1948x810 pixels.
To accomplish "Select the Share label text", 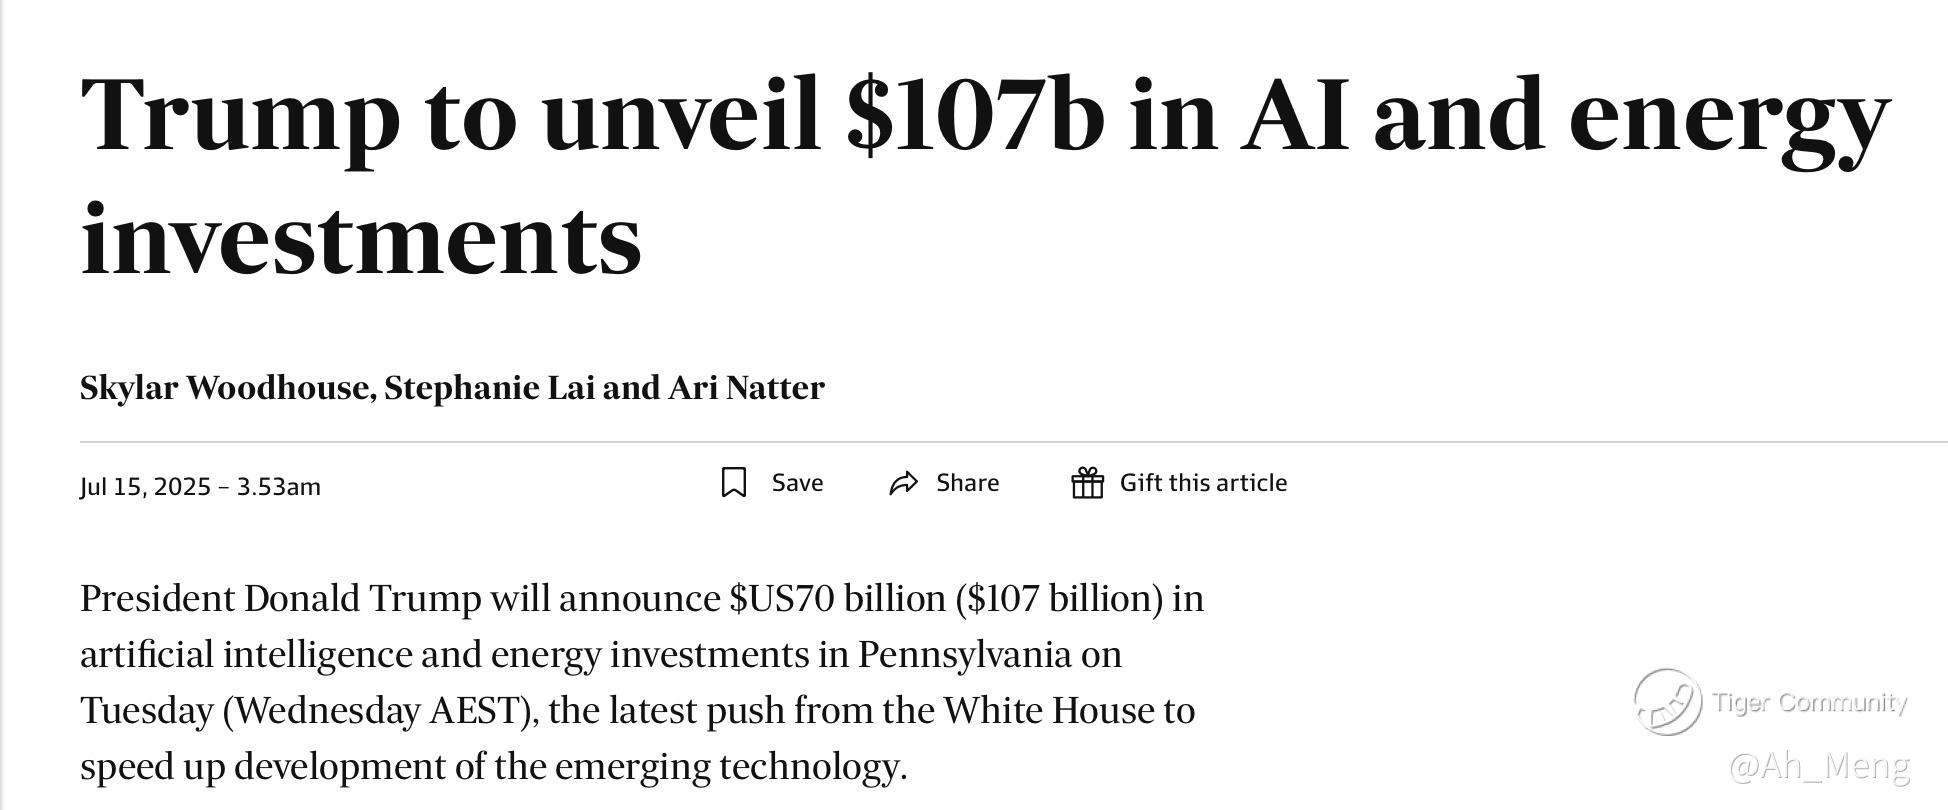I will [x=967, y=483].
